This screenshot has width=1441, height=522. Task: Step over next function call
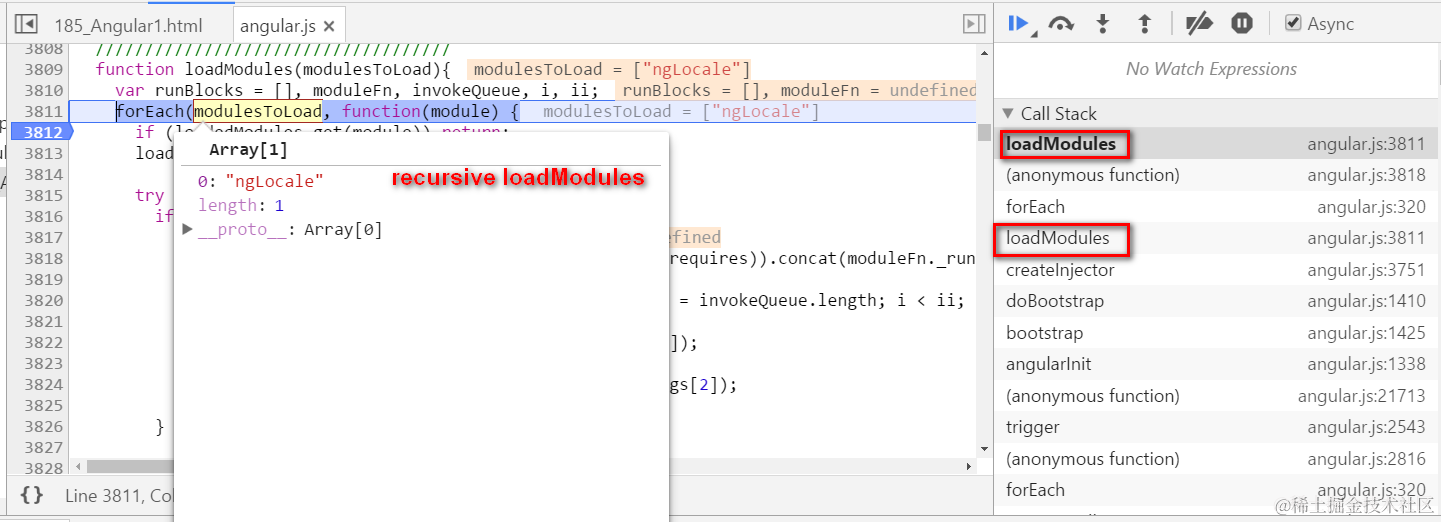[1061, 24]
